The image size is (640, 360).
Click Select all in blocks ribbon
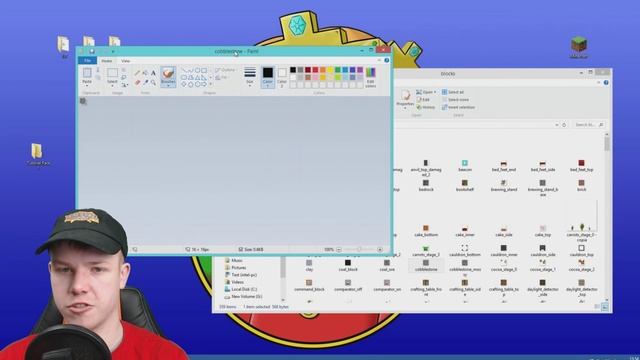click(453, 92)
